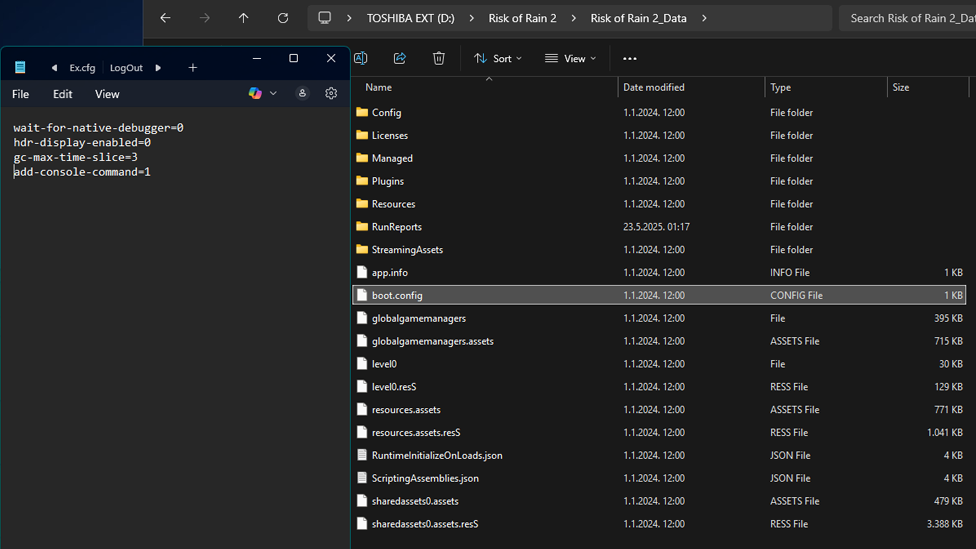Select the level0.resS file
Screen dimensions: 976x549
(x=659, y=387)
